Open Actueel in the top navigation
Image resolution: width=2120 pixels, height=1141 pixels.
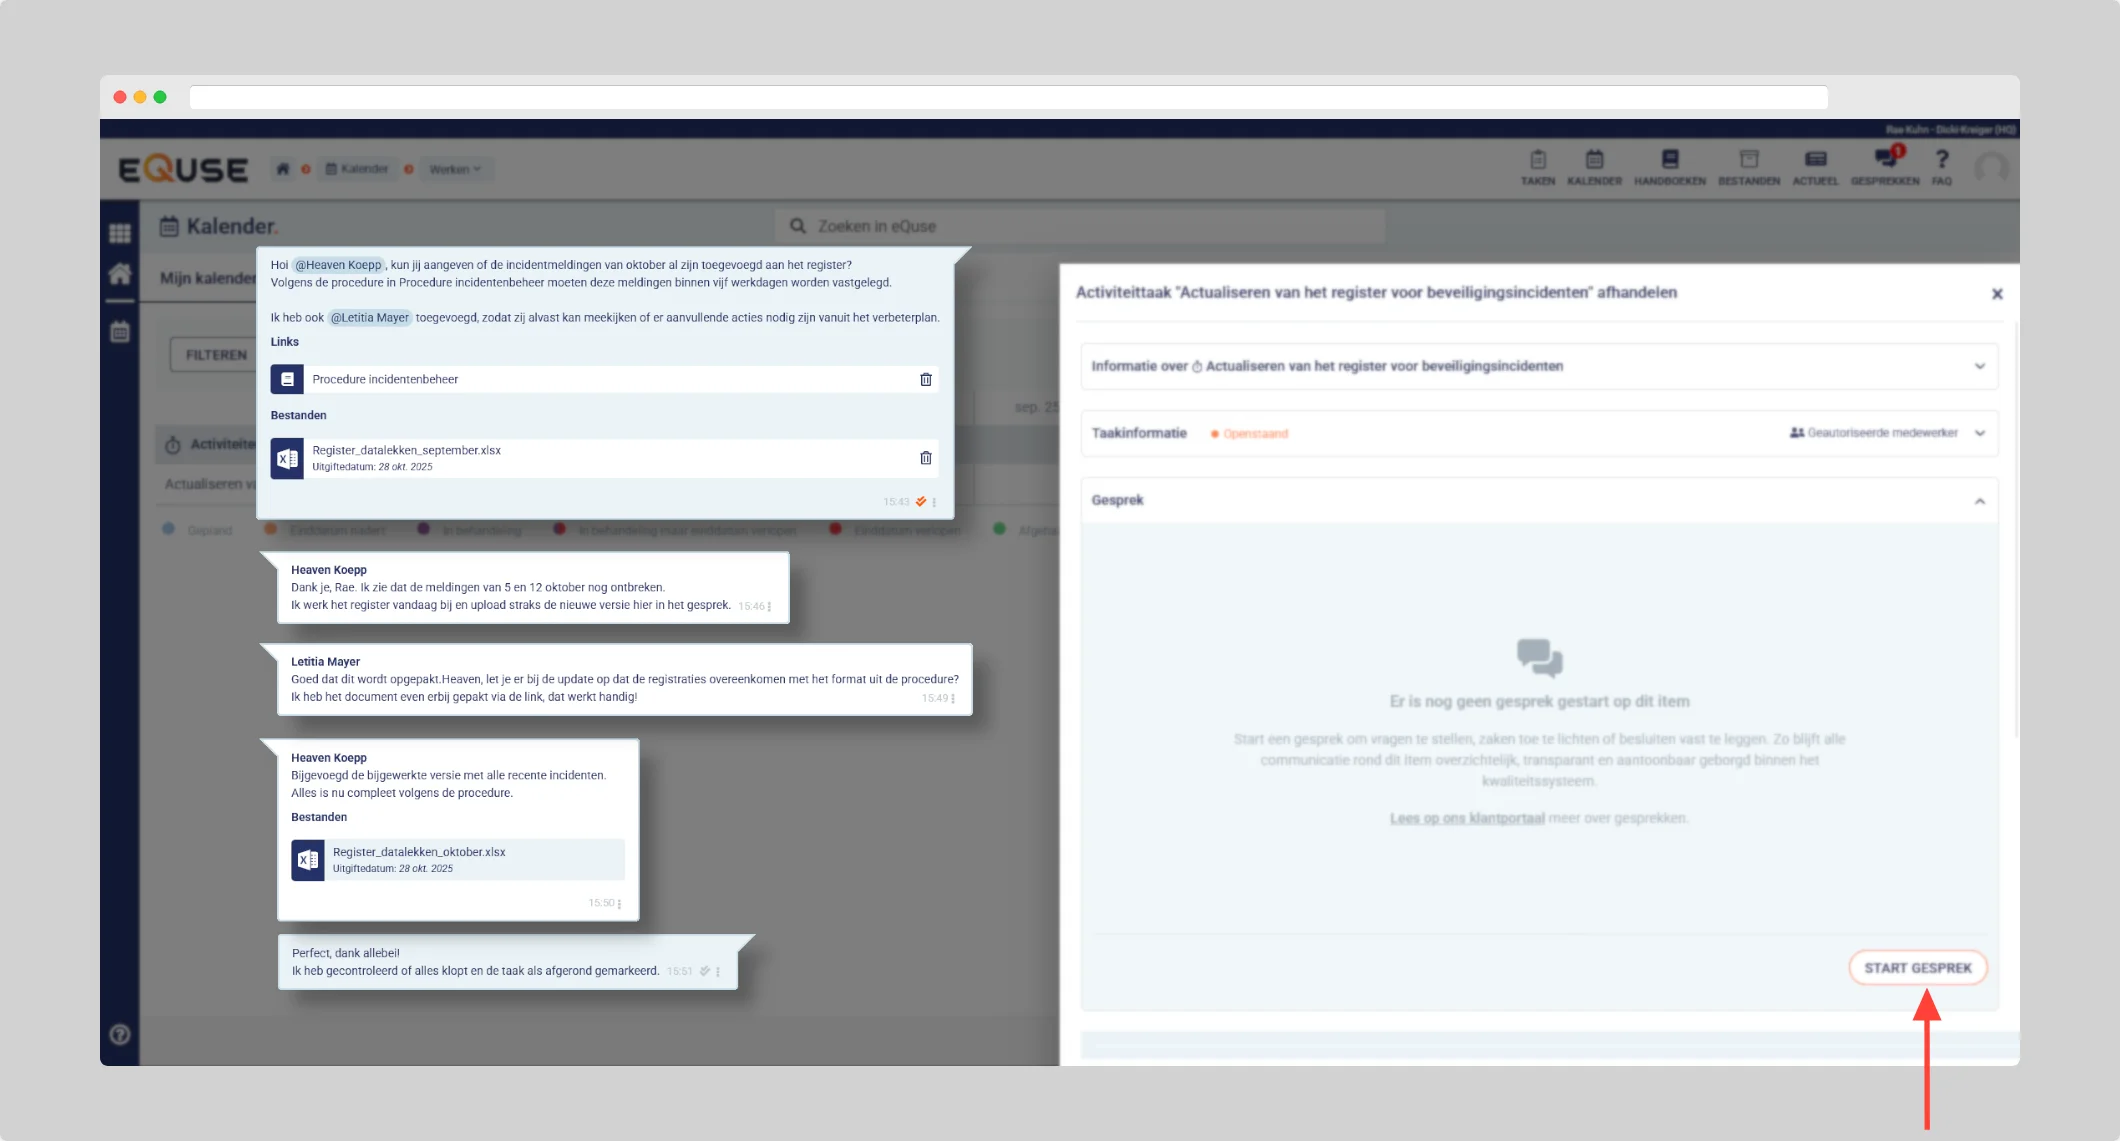pyautogui.click(x=1815, y=167)
